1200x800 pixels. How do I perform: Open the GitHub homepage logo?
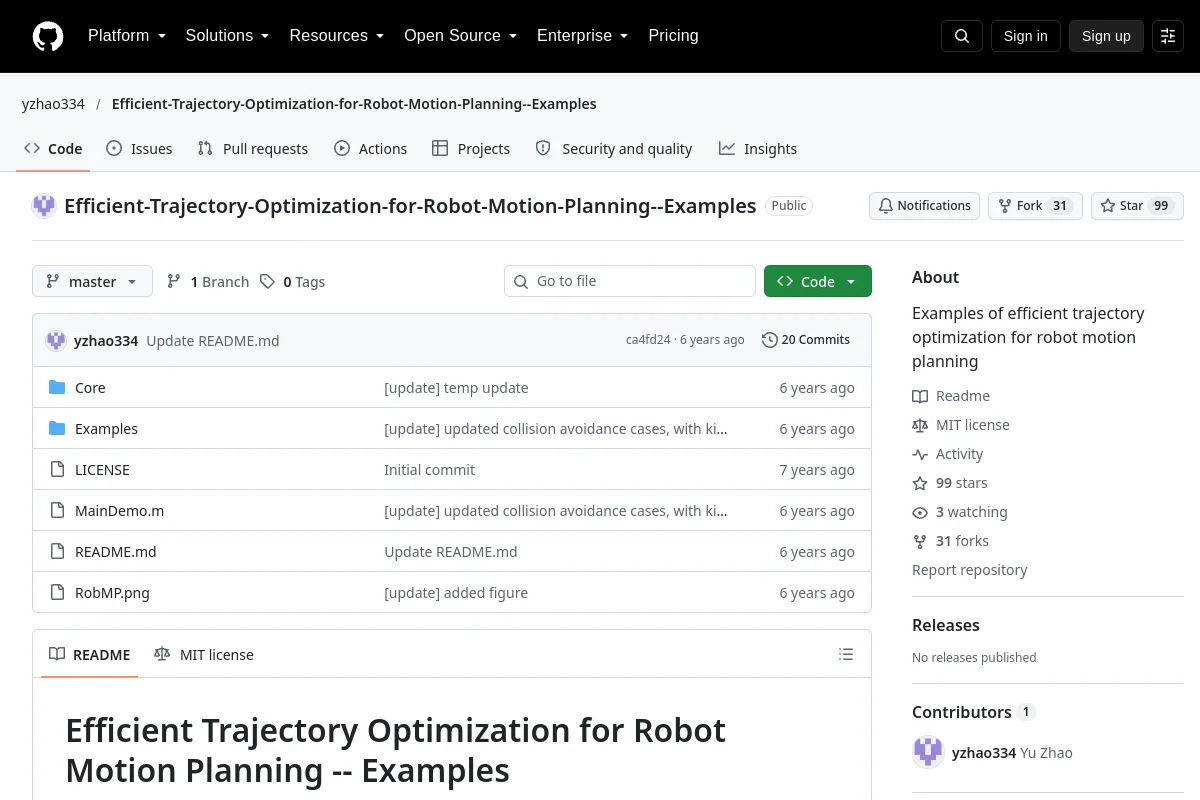coord(48,36)
